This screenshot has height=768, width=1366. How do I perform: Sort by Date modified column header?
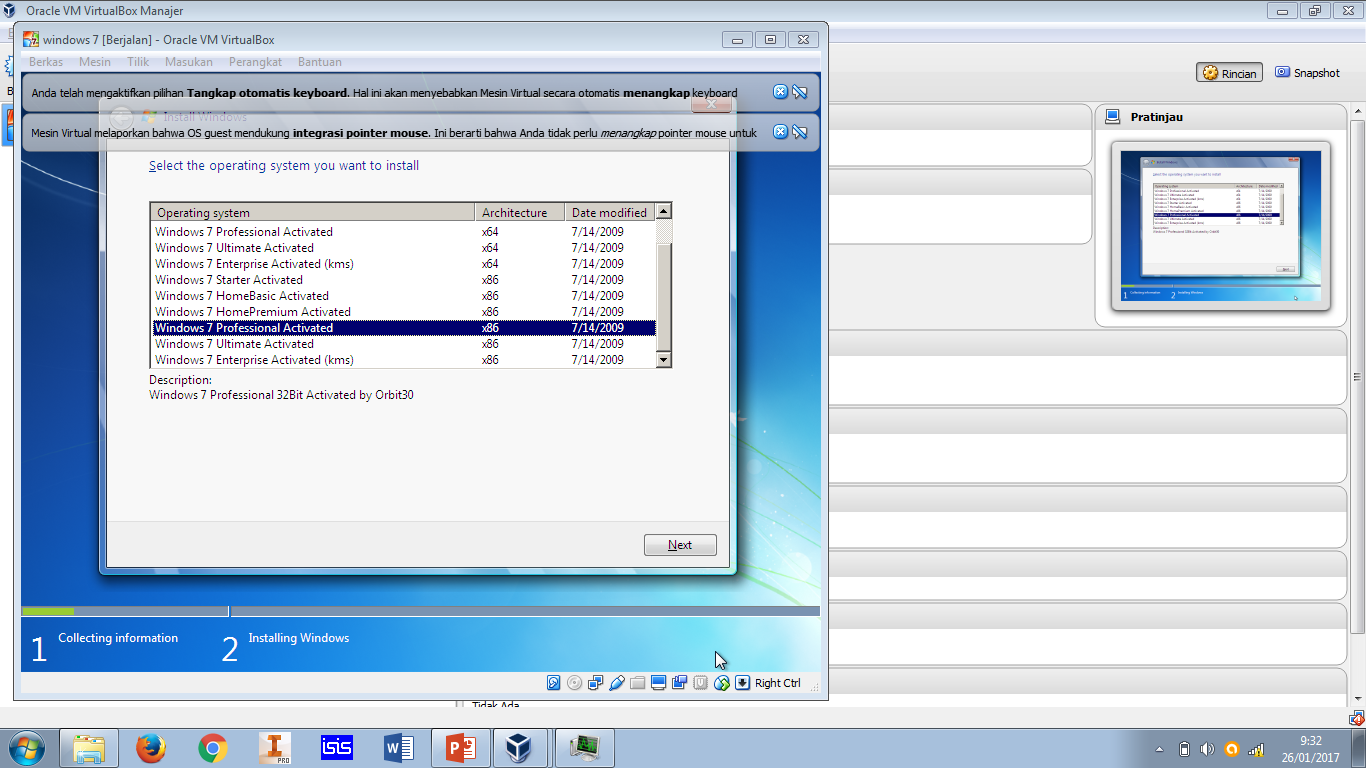click(x=610, y=212)
